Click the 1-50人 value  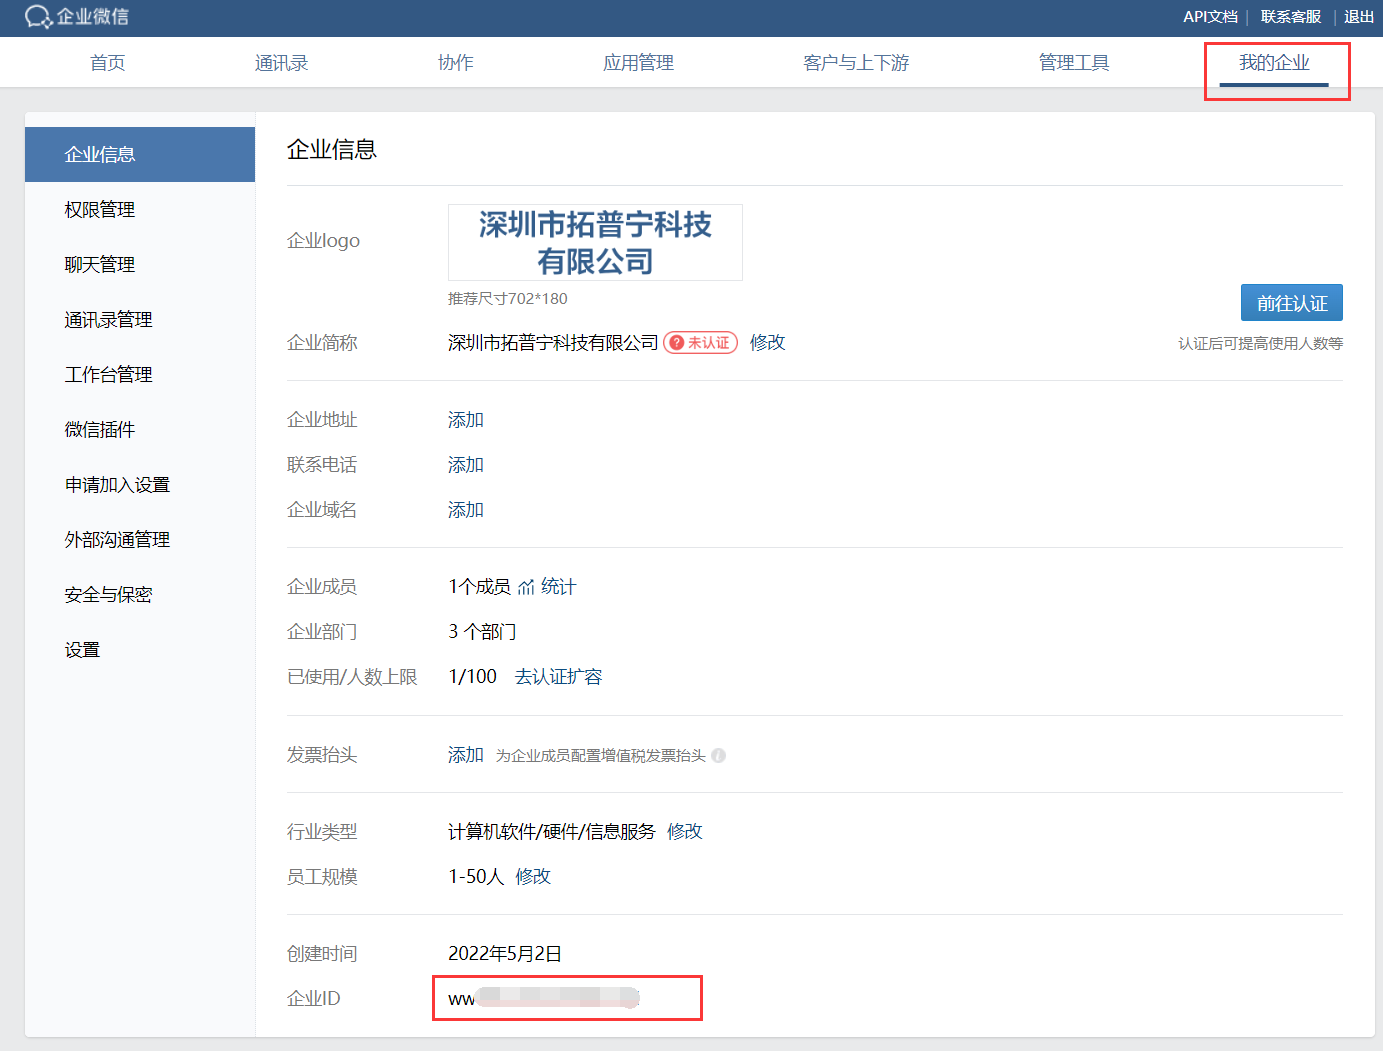476,877
